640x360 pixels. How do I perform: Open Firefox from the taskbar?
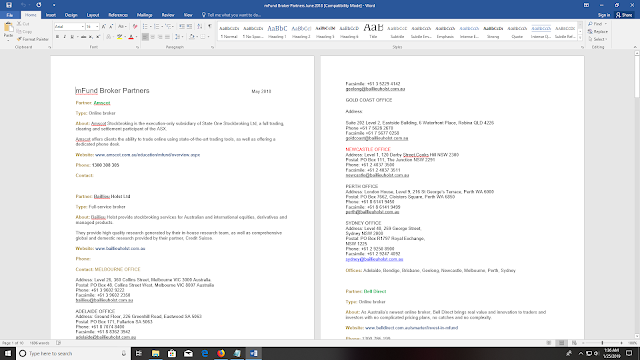click(x=221, y=353)
